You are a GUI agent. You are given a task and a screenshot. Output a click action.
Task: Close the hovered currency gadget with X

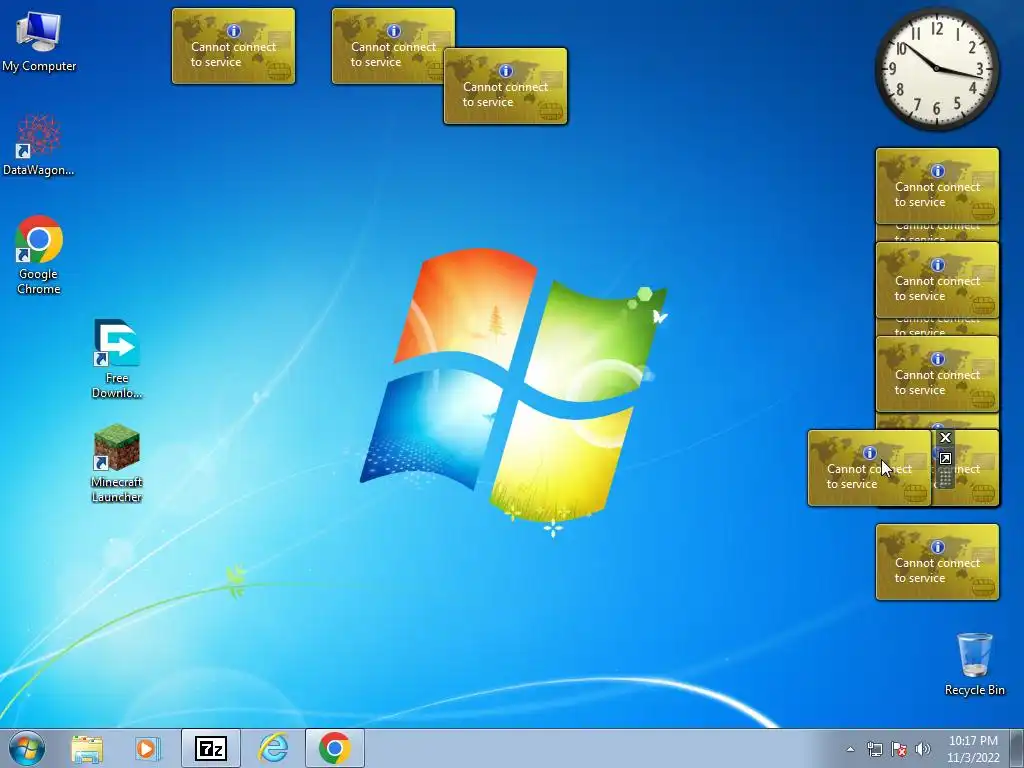pyautogui.click(x=945, y=438)
